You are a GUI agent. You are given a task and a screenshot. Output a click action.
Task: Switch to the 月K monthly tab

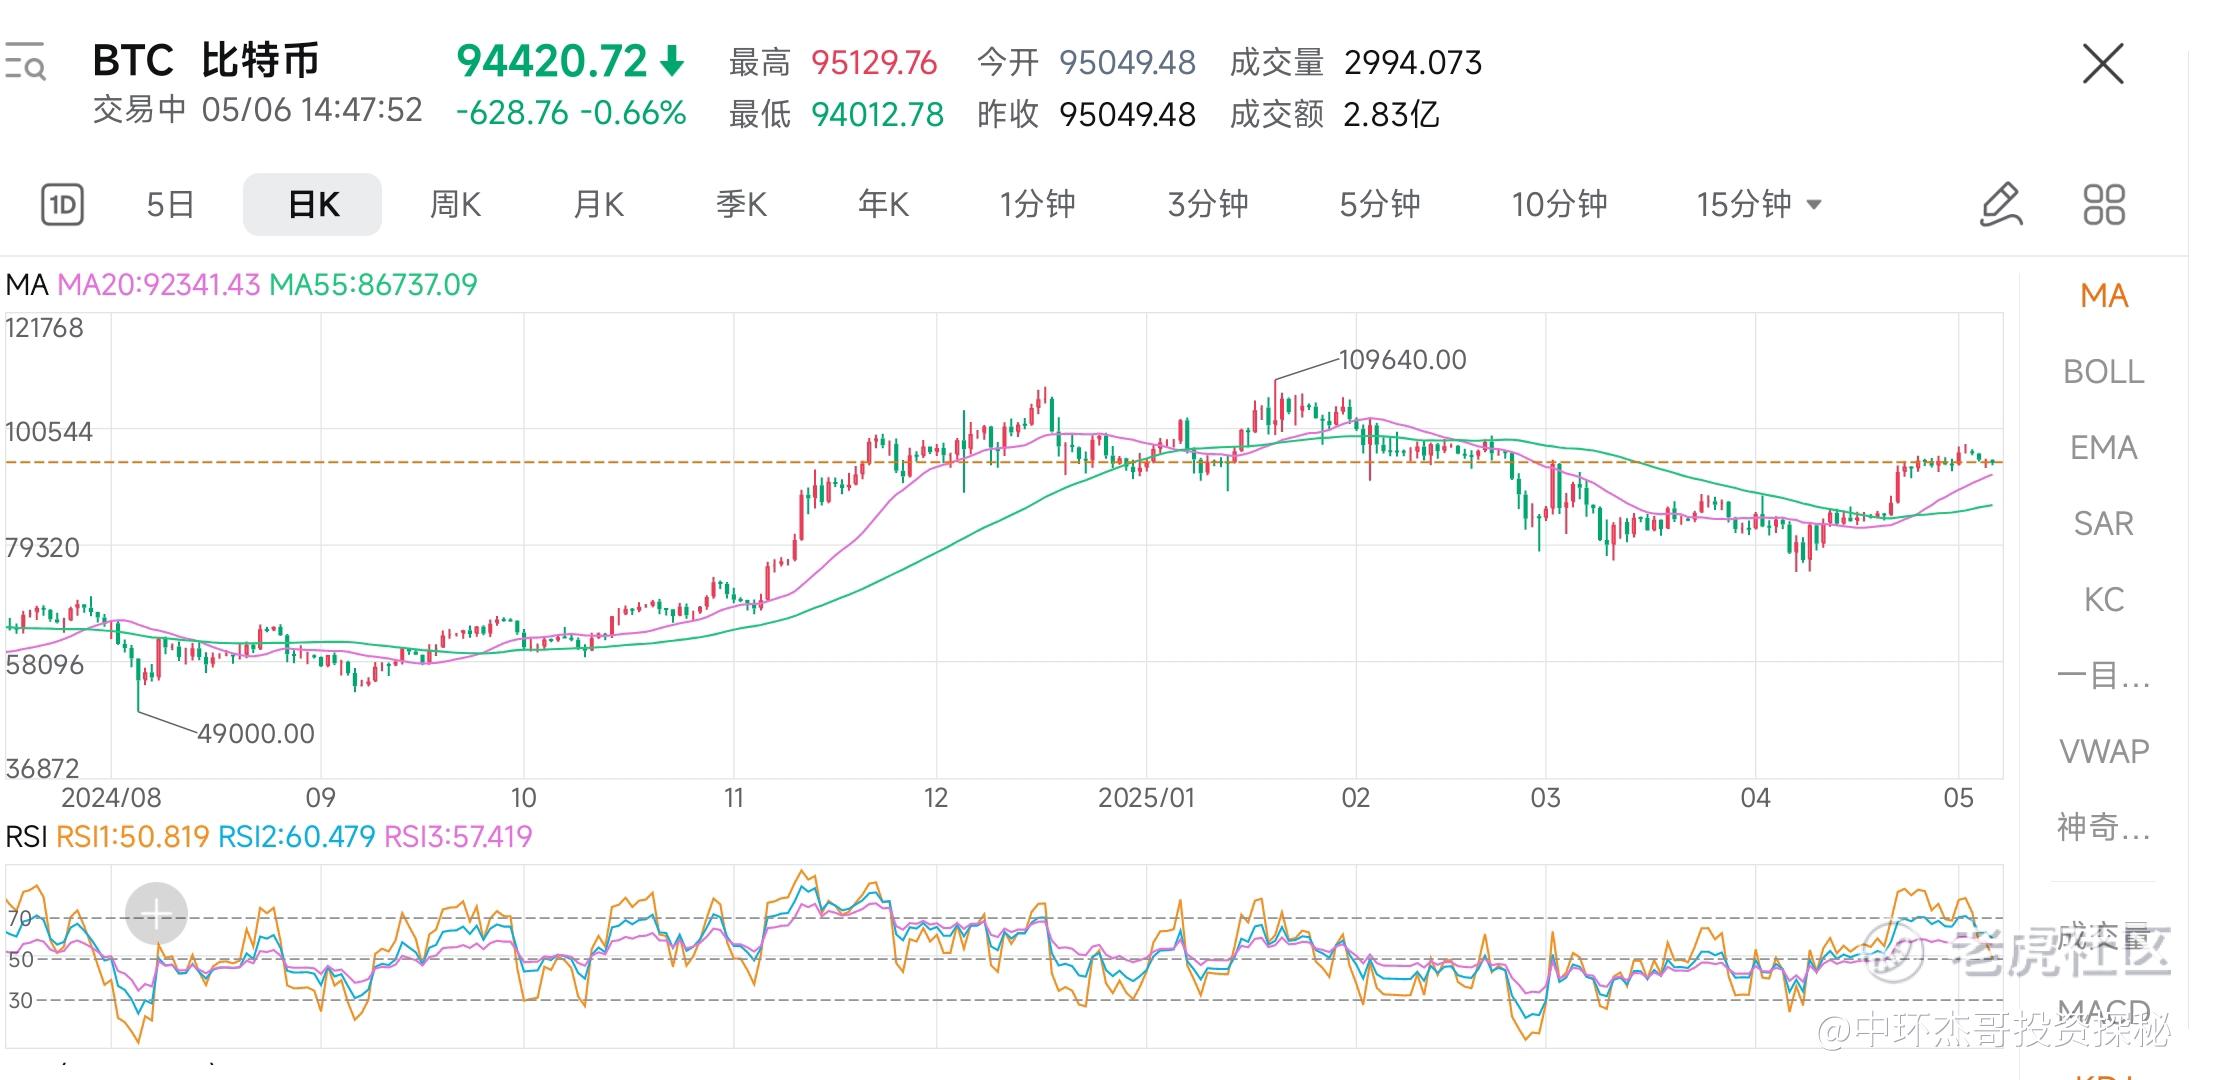point(598,205)
